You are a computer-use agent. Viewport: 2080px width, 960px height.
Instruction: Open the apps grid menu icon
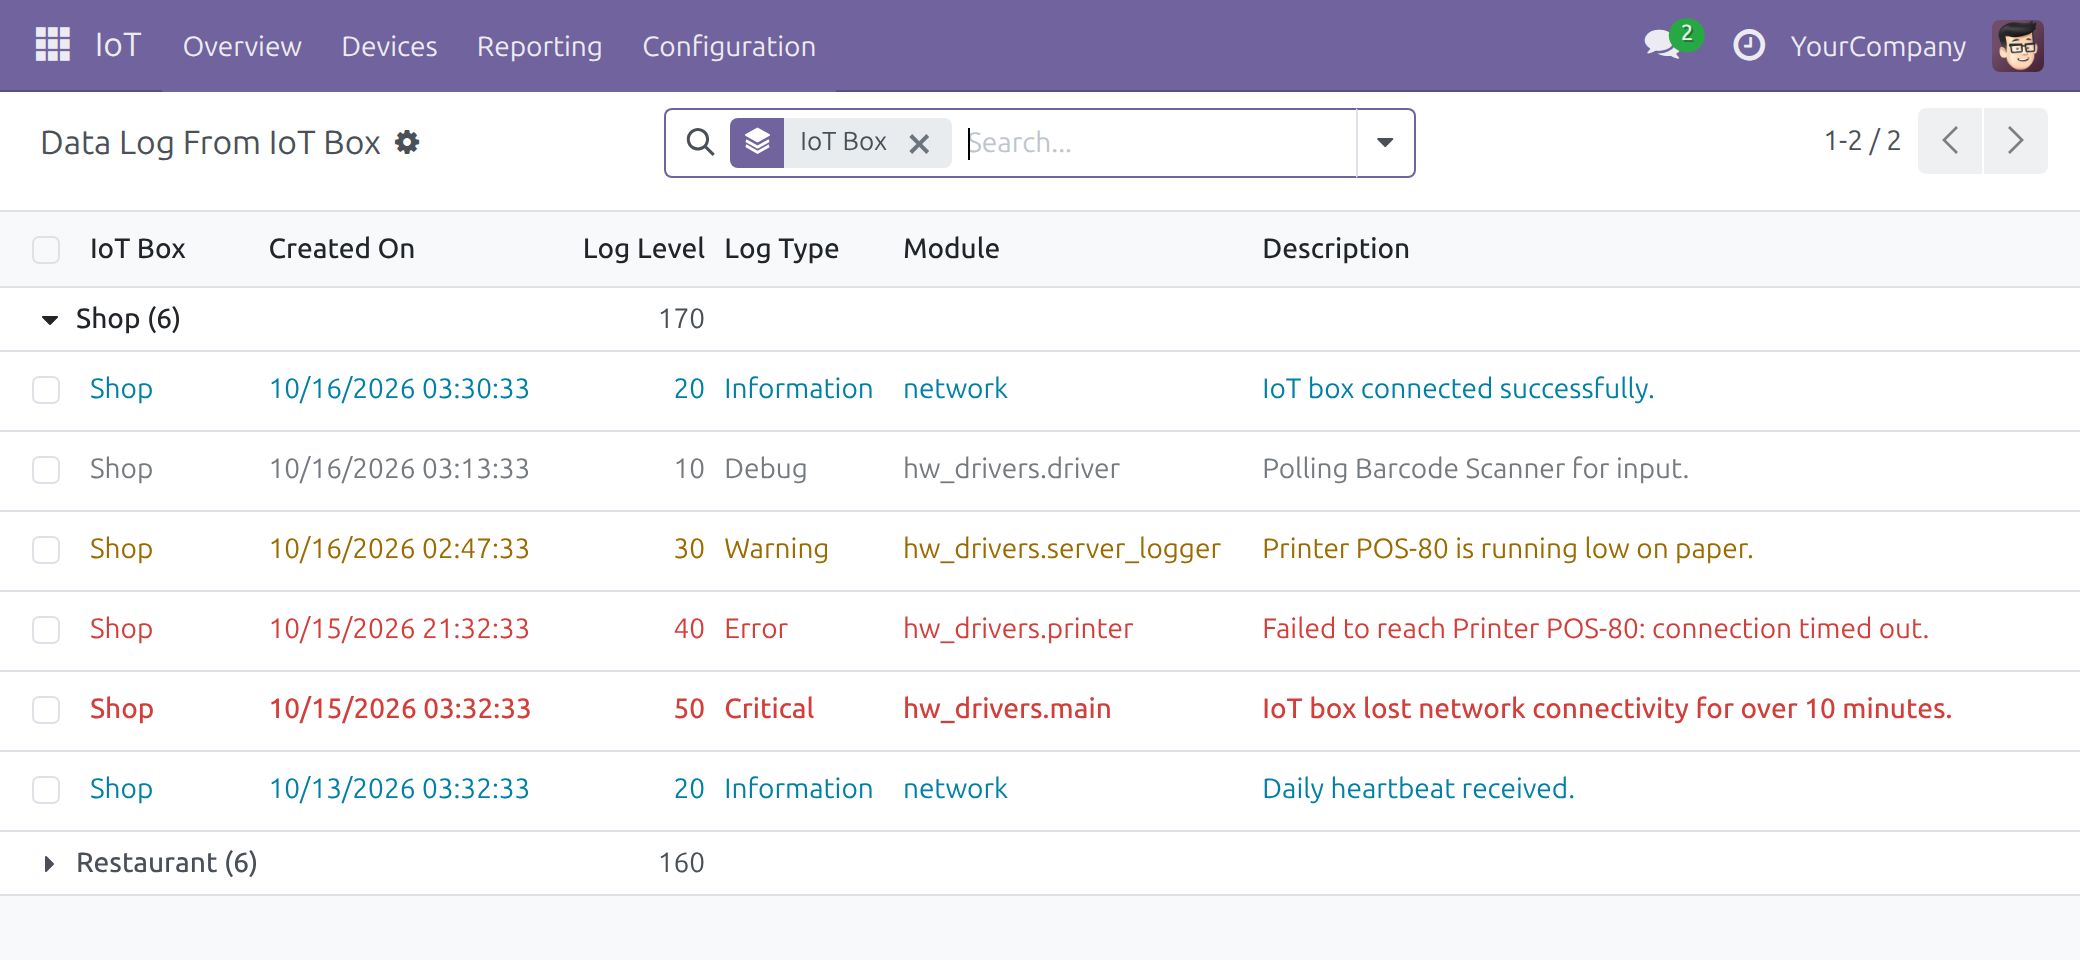click(53, 45)
